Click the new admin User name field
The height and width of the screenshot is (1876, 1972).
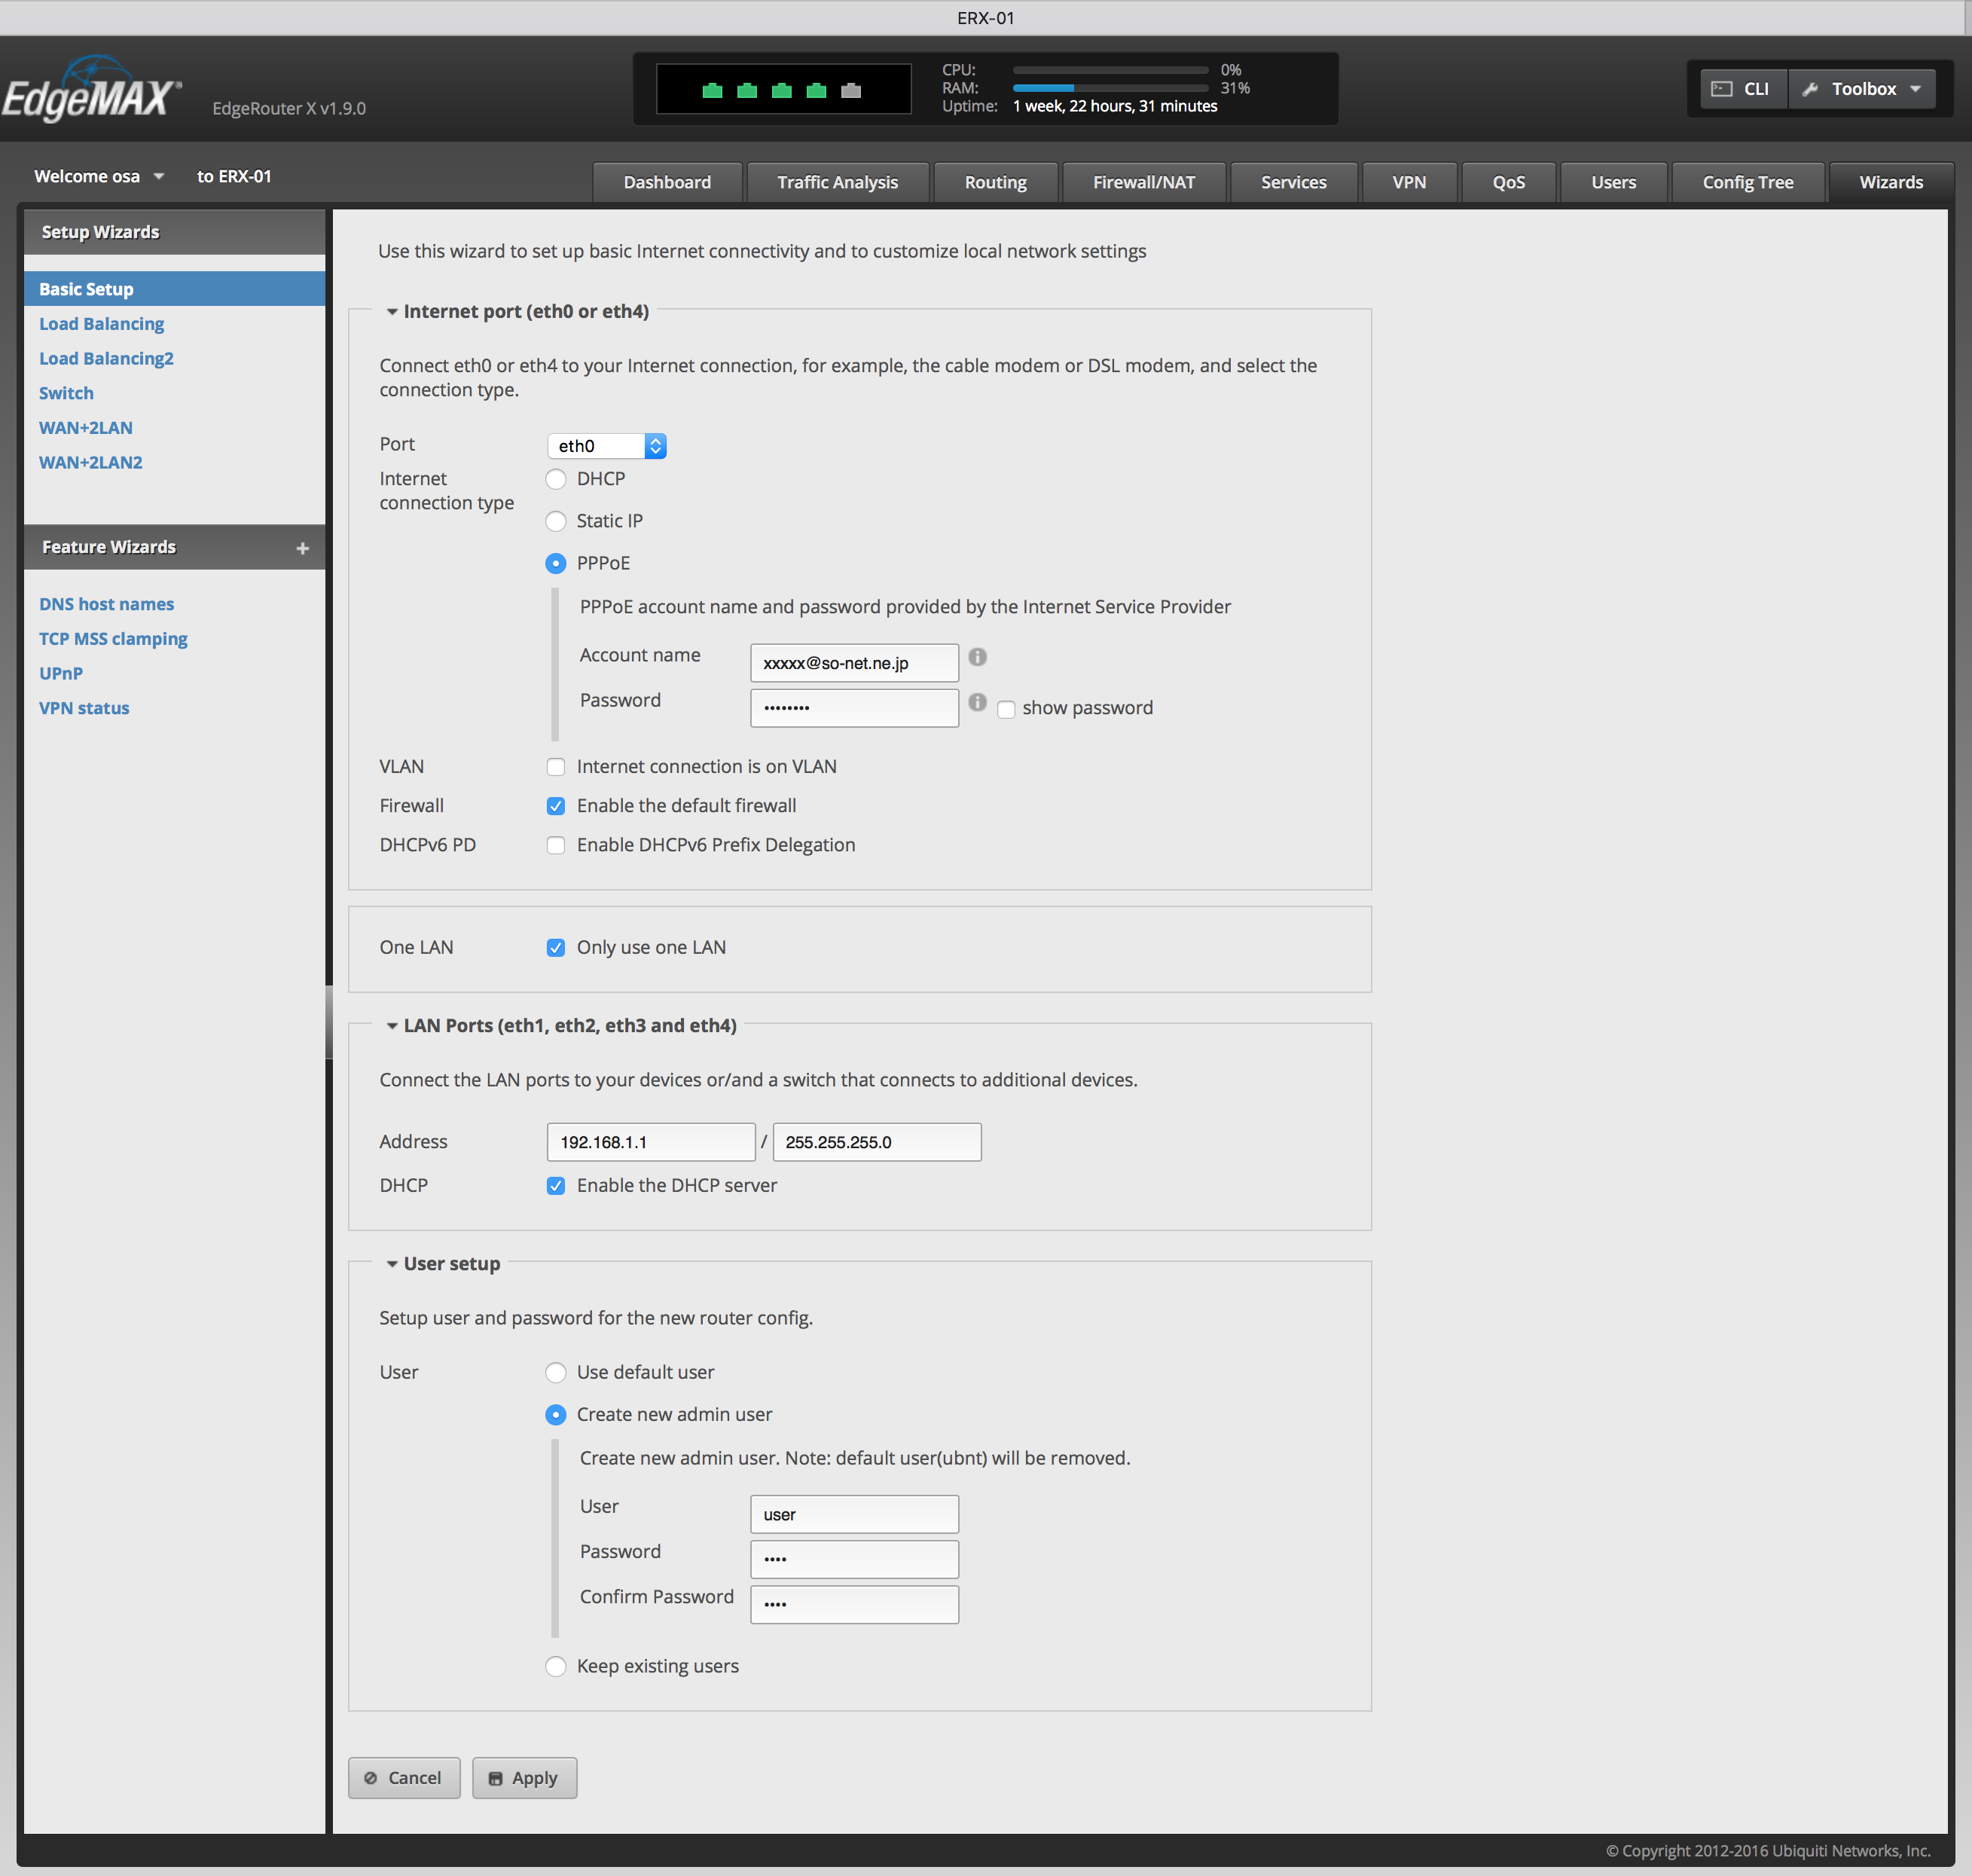pyautogui.click(x=854, y=1514)
